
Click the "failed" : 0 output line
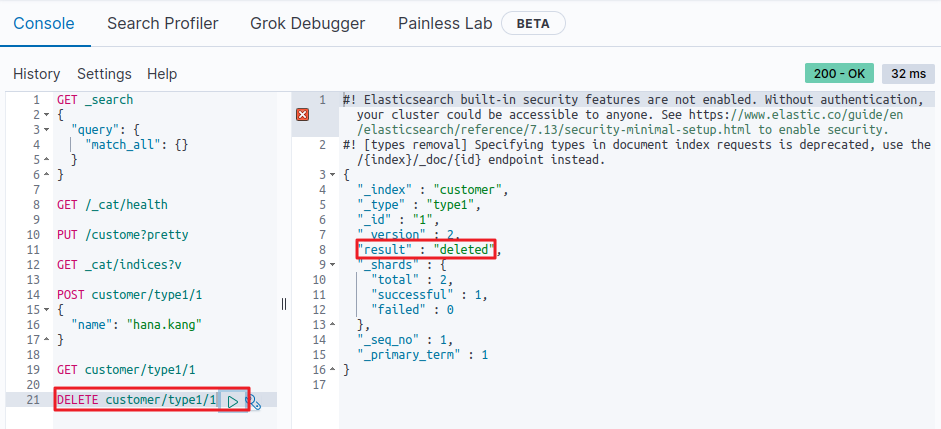(x=412, y=310)
